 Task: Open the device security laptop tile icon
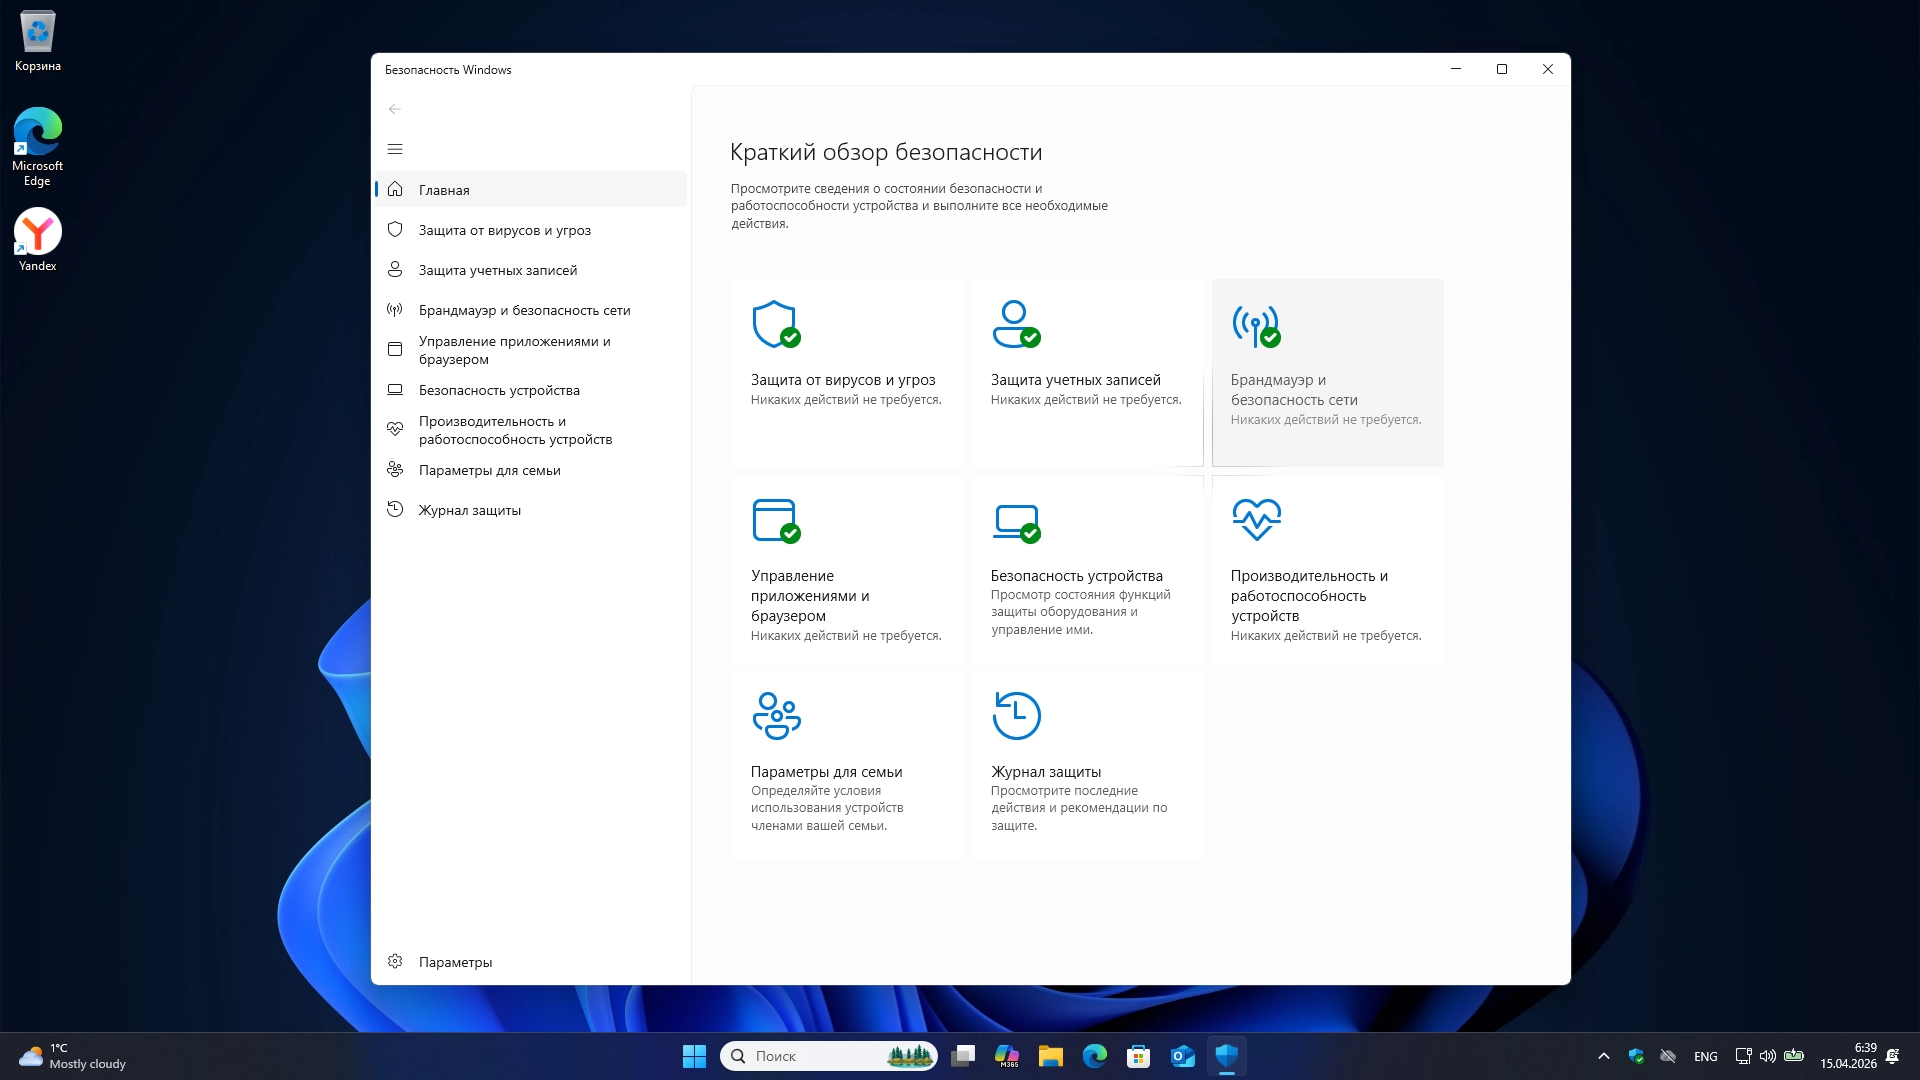1015,521
